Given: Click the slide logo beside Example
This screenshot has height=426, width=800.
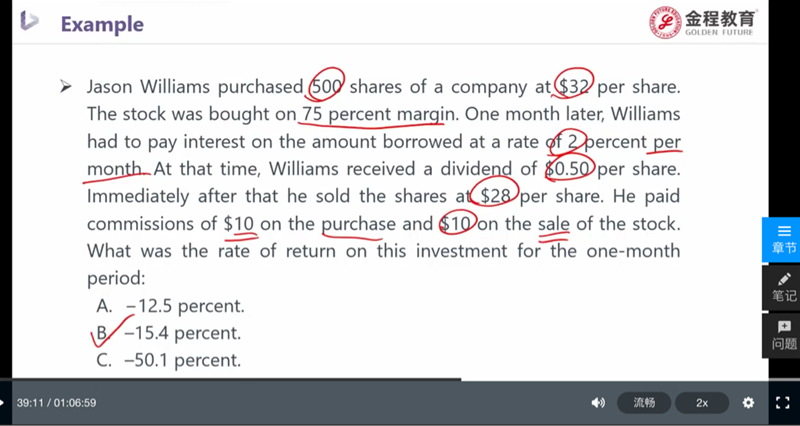Looking at the screenshot, I should (x=30, y=22).
